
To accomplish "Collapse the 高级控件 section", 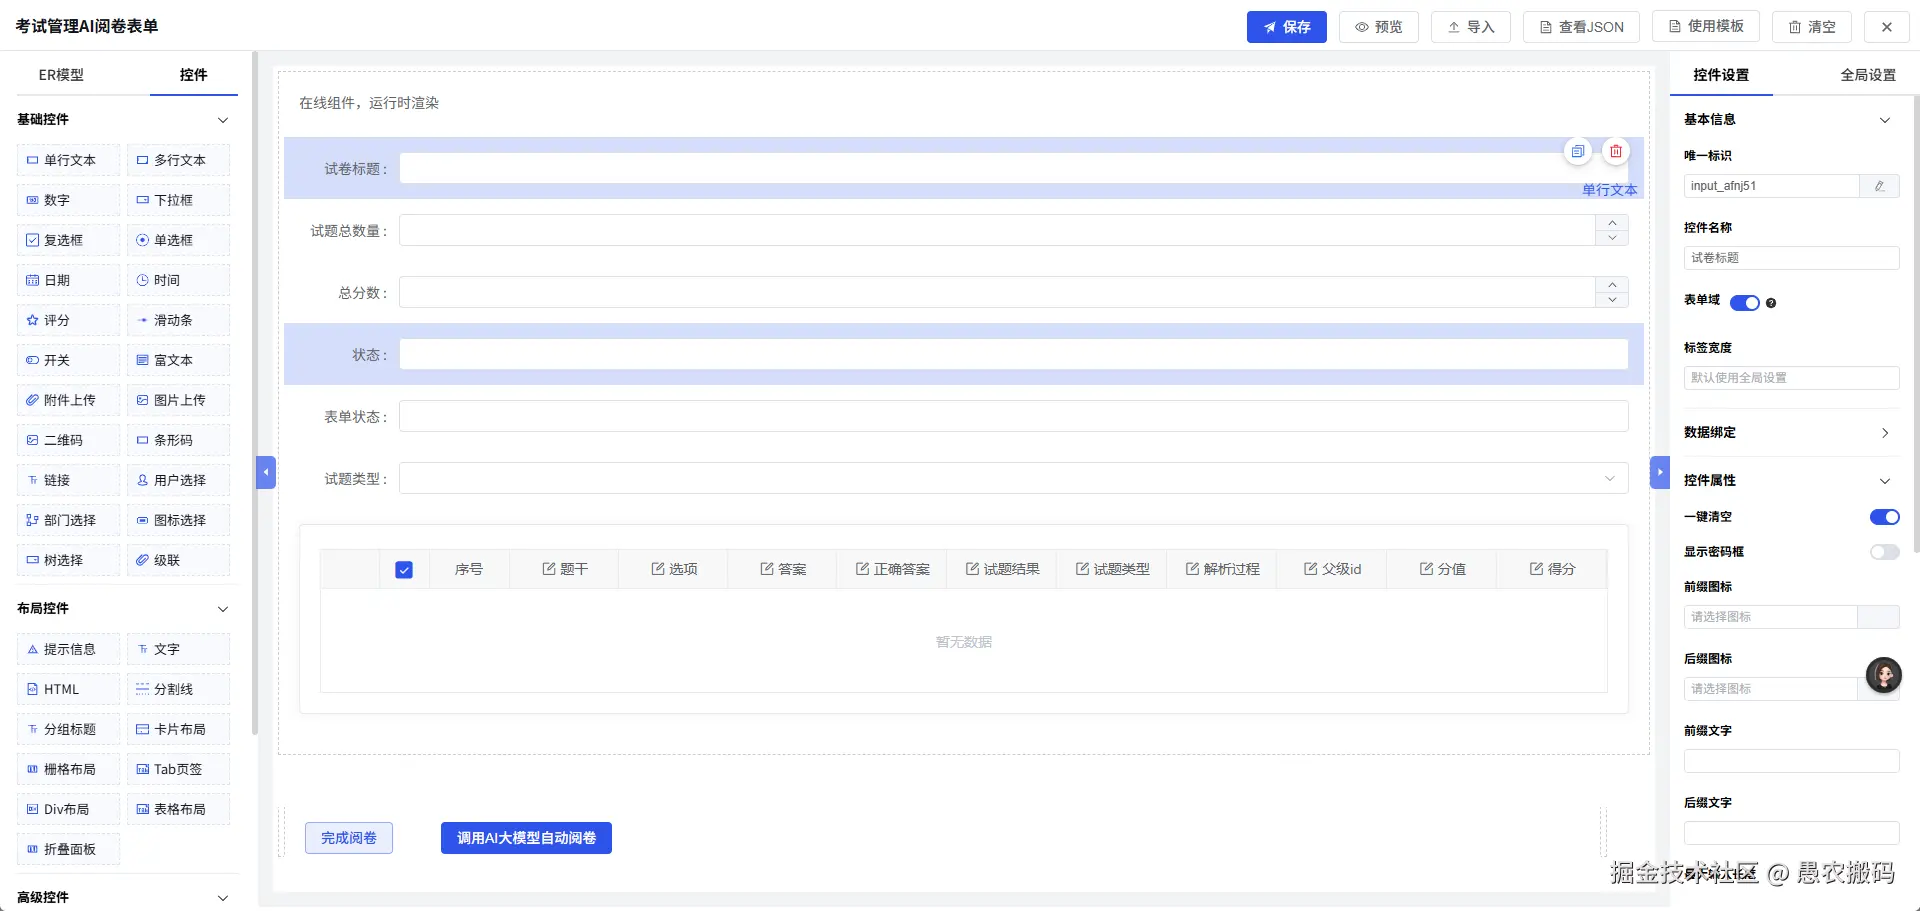I will point(223,898).
